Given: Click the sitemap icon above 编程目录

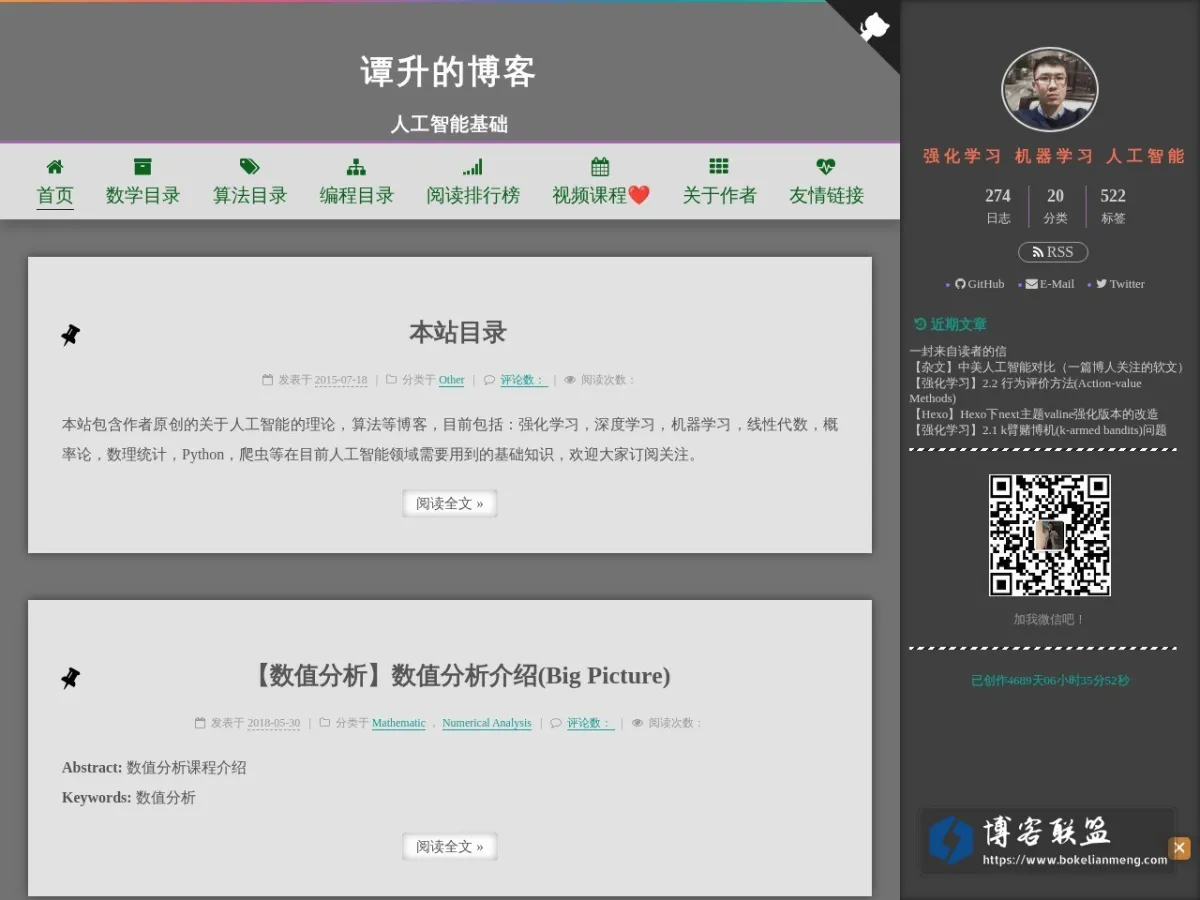Looking at the screenshot, I should 356,167.
